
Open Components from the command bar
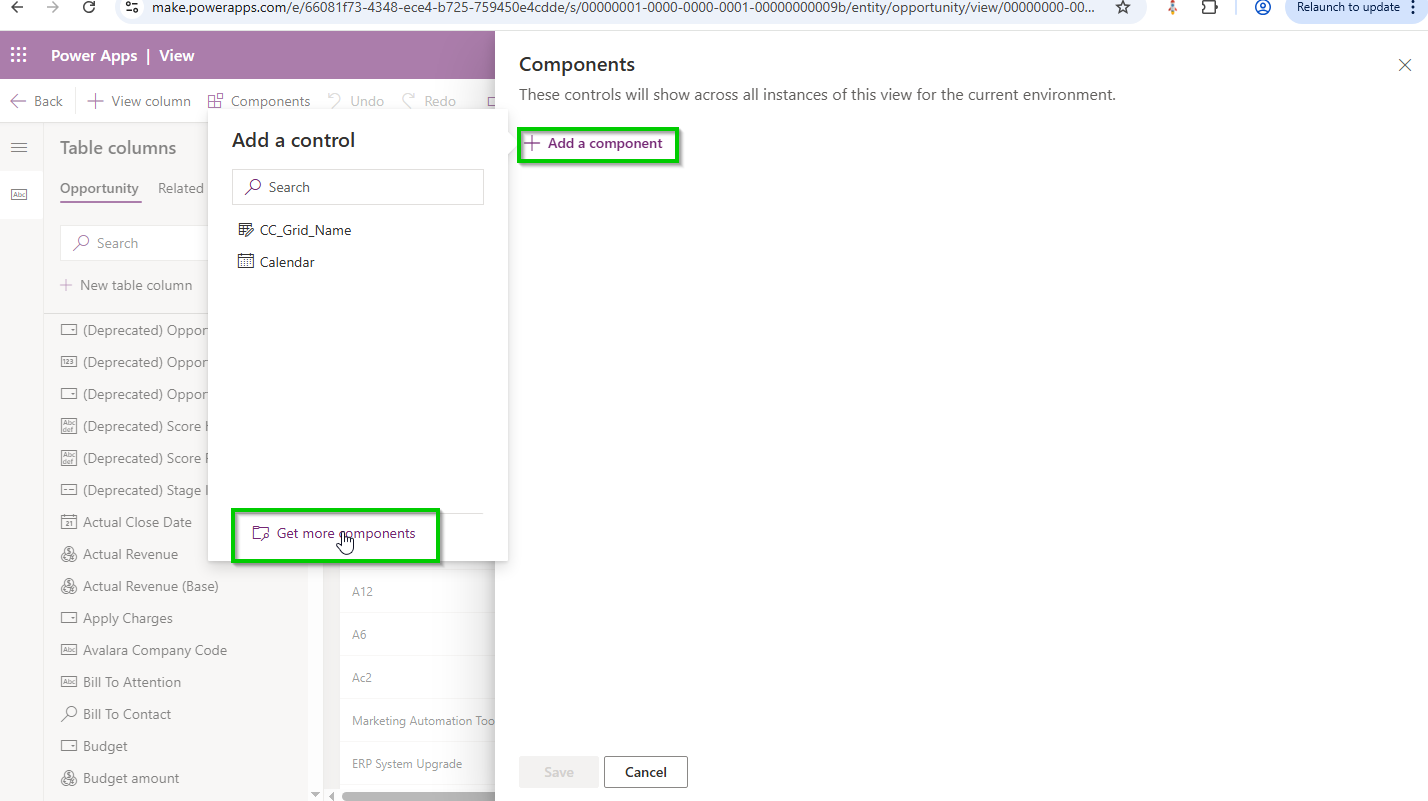click(x=259, y=101)
